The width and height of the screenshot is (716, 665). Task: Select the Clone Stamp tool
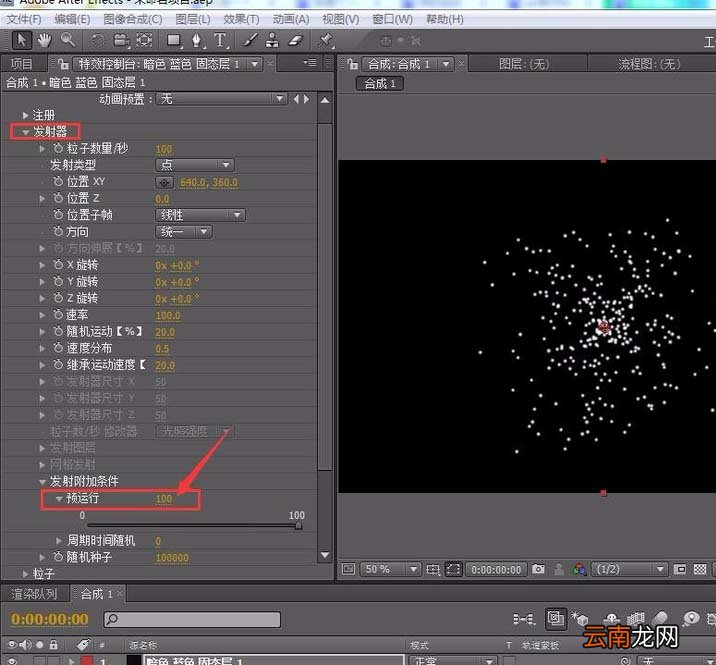coord(272,40)
